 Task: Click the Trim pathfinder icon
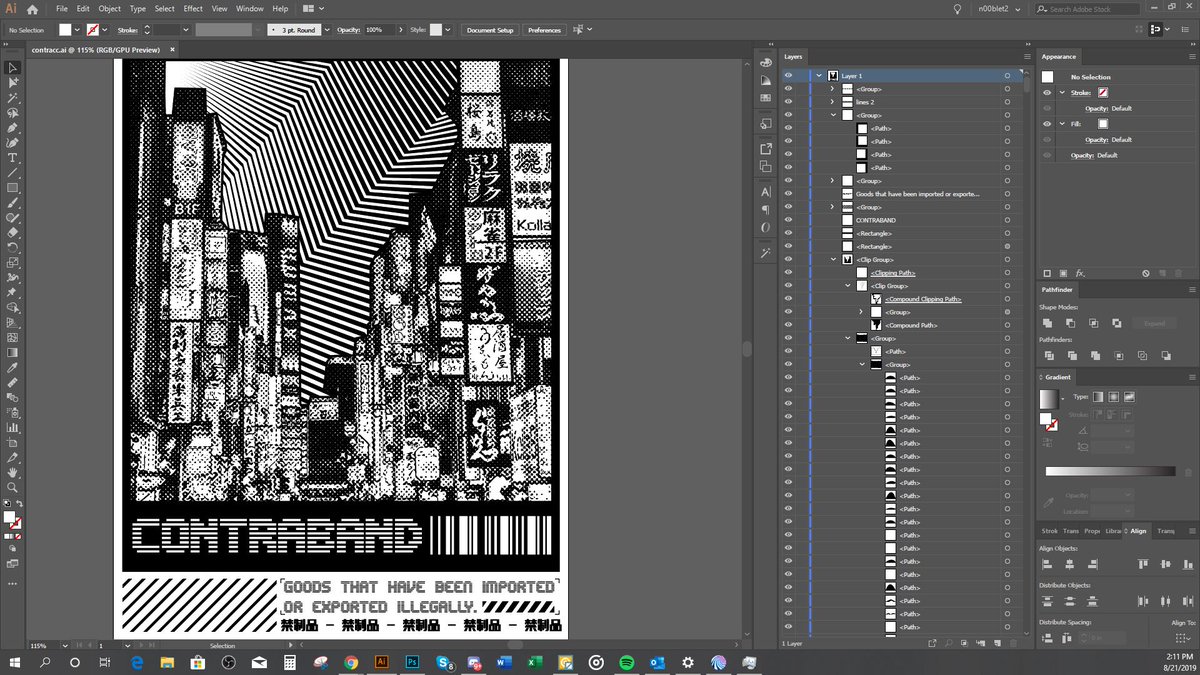[x=1070, y=355]
